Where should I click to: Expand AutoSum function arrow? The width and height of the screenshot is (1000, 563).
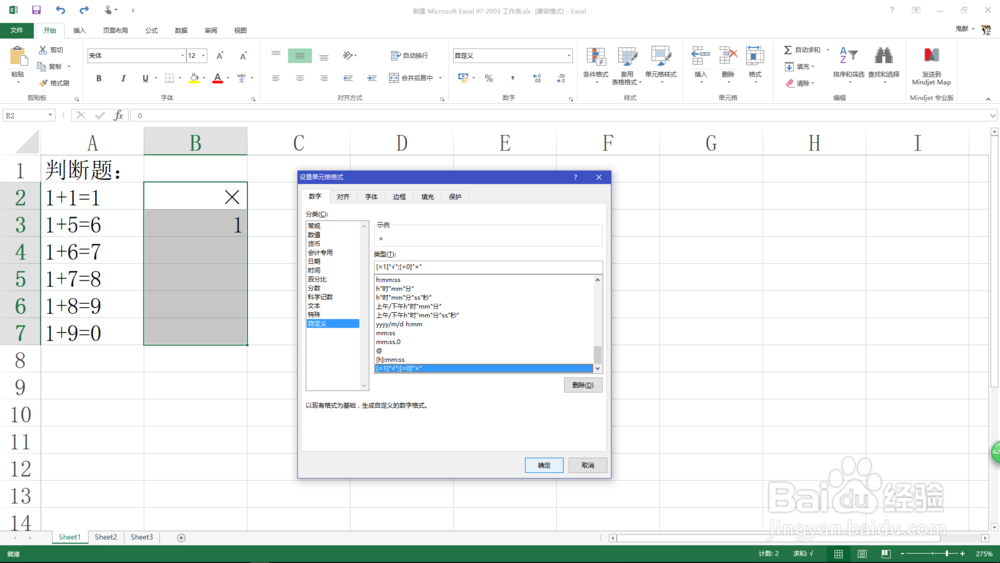pos(828,50)
